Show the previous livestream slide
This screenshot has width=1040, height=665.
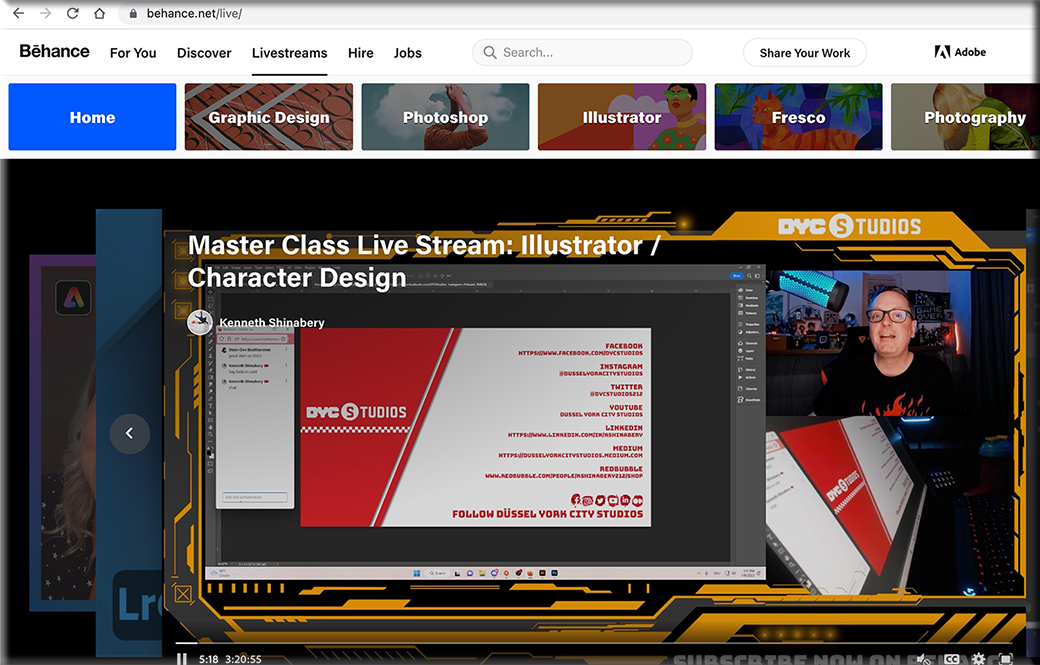coord(129,433)
